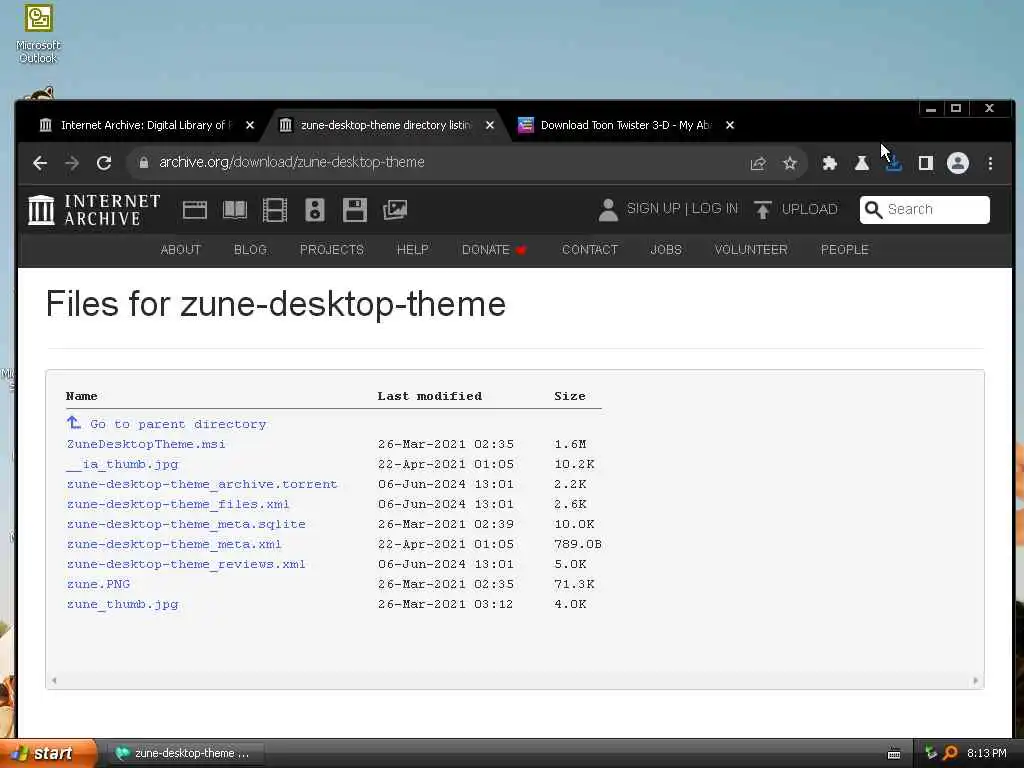Open the Windows Start button
Screen dimensions: 1024x768
48,753
